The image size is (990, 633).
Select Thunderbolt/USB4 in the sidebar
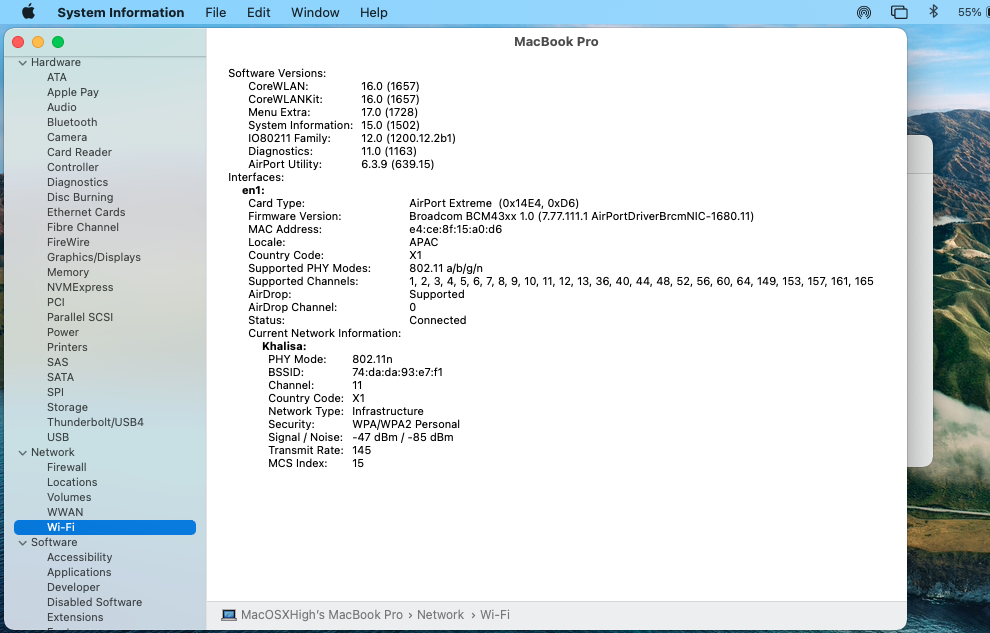tap(95, 423)
